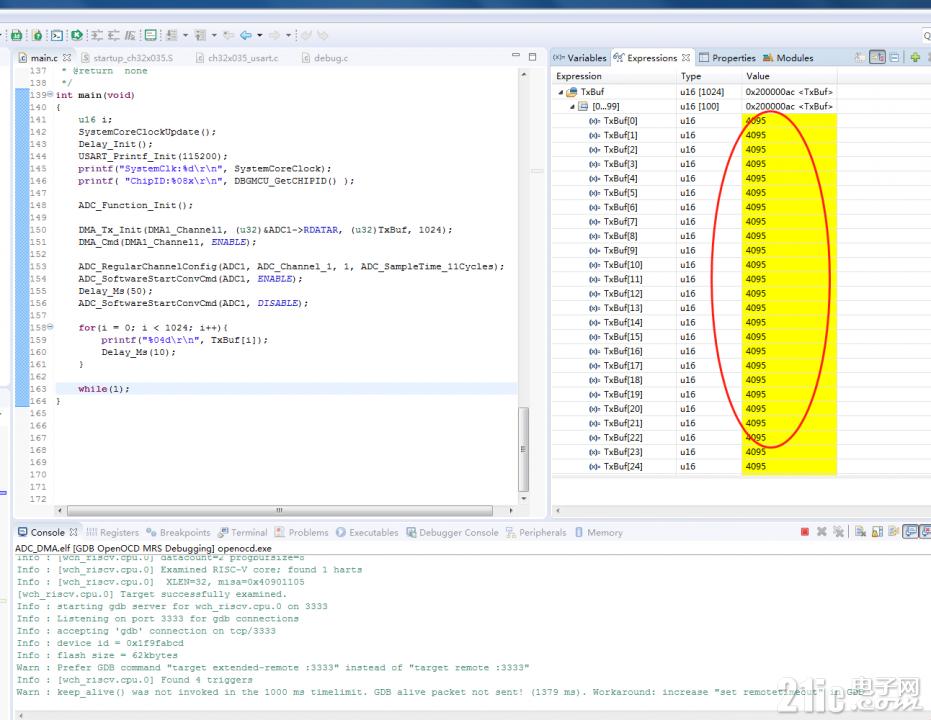Clear console icon
Screen dimensions: 931x720
[860, 532]
